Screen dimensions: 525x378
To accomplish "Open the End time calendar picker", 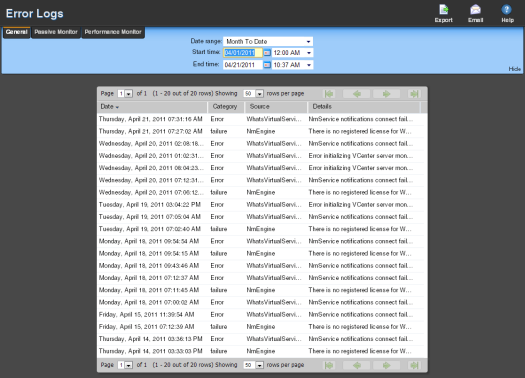I will click(x=267, y=65).
